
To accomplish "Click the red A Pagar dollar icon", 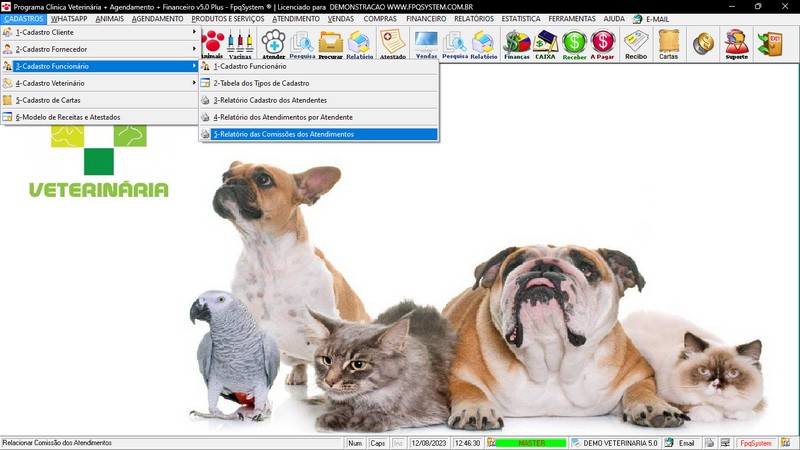I will (x=603, y=44).
